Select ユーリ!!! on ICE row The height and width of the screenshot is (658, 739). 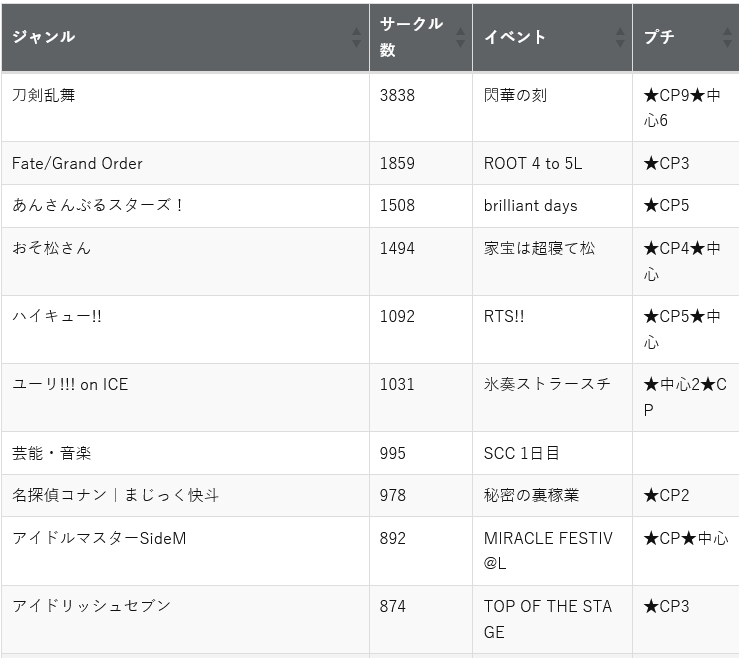[x=370, y=397]
